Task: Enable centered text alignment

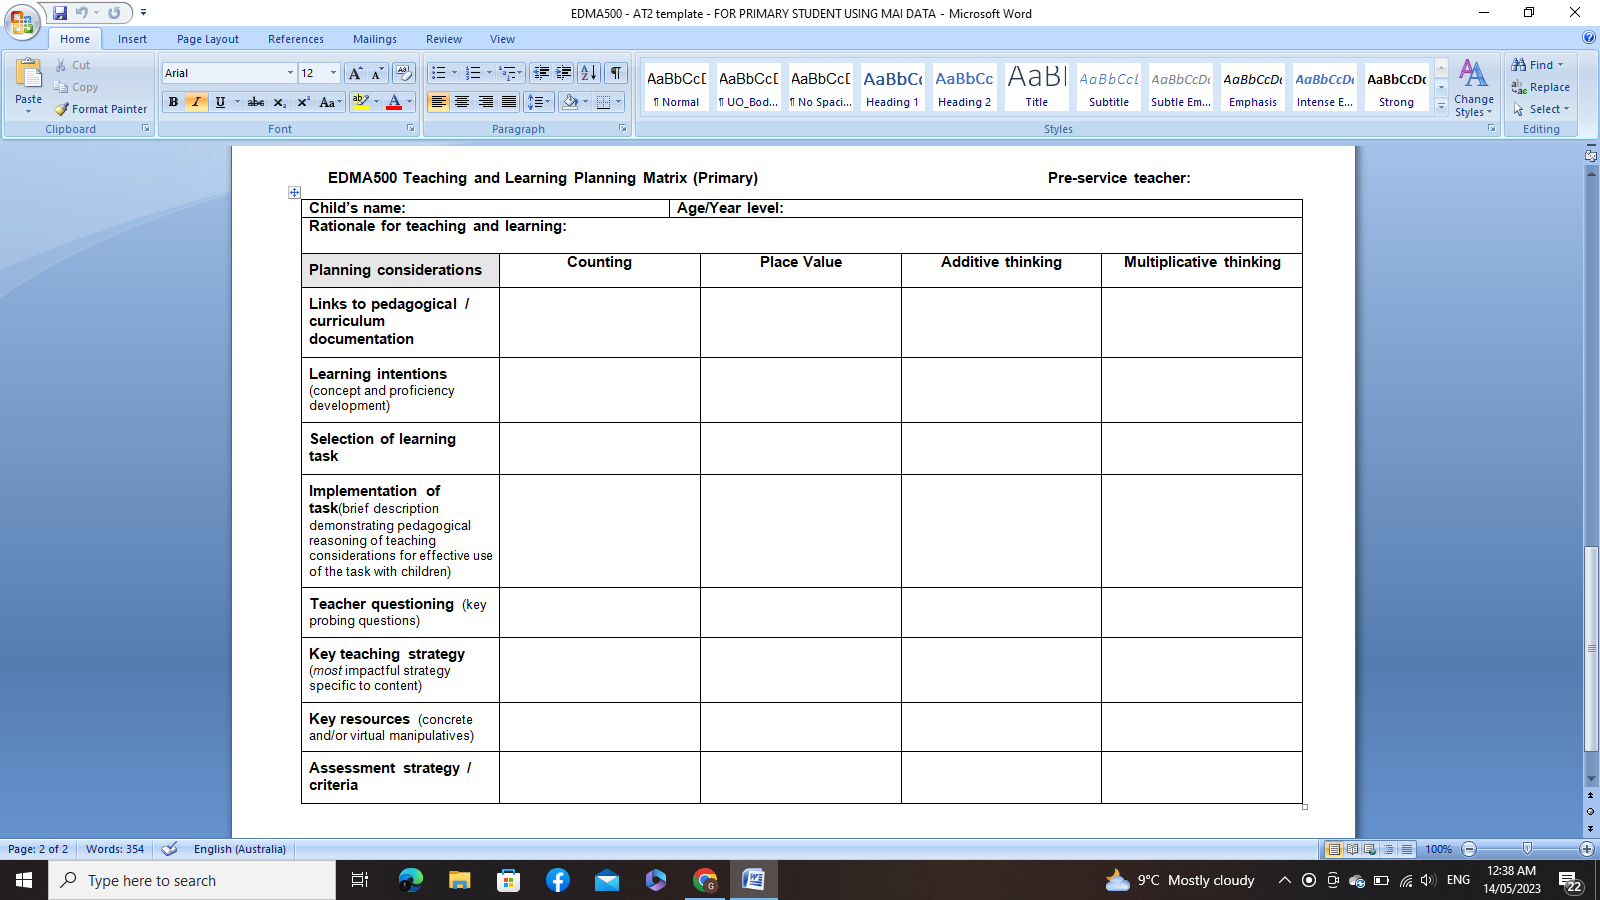Action: pos(462,102)
